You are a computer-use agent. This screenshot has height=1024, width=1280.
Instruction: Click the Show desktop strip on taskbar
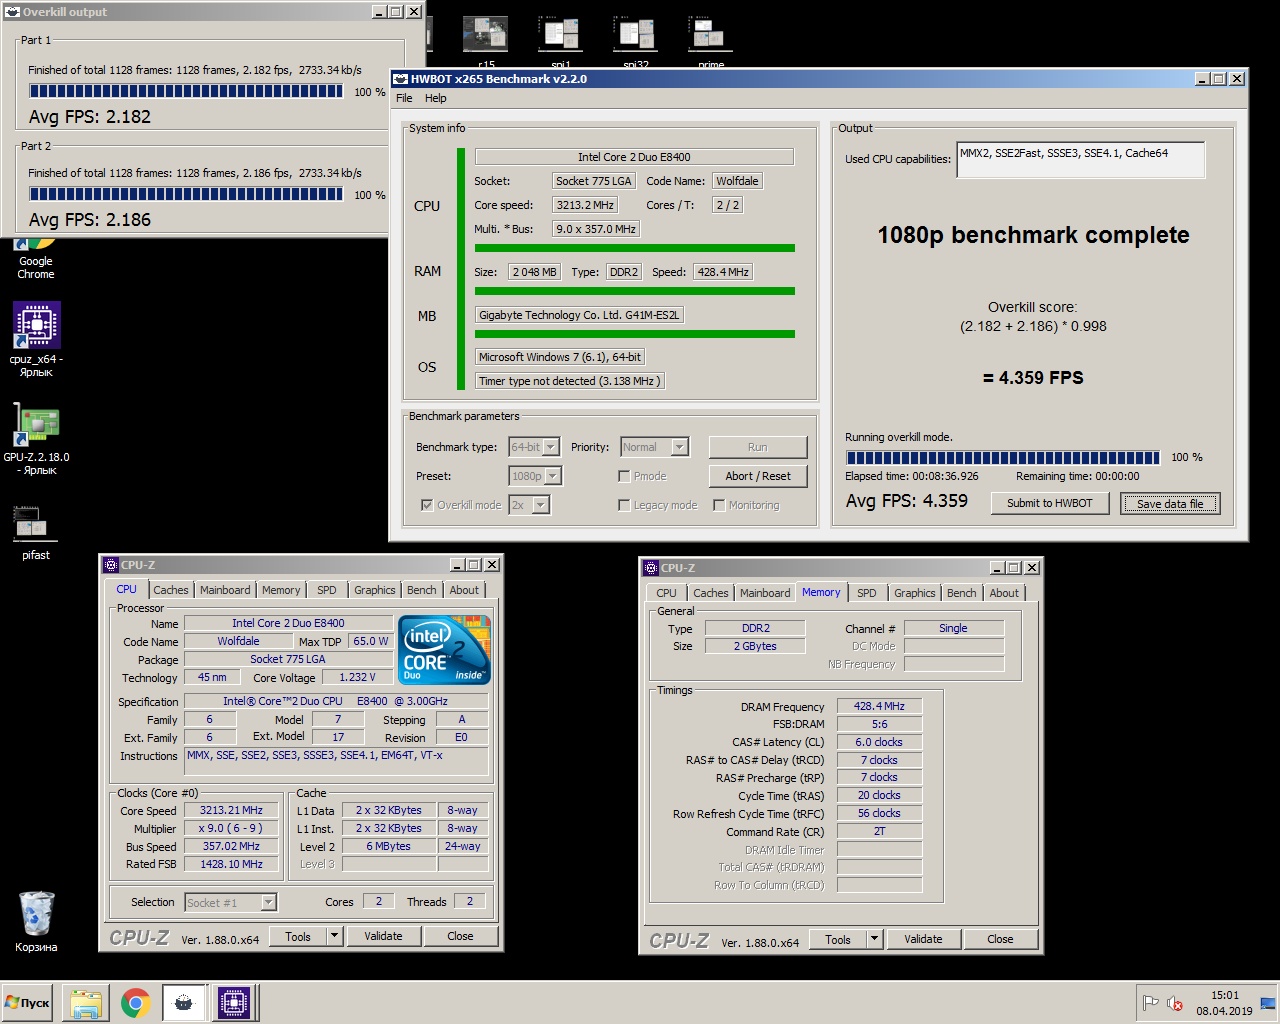1270,1003
